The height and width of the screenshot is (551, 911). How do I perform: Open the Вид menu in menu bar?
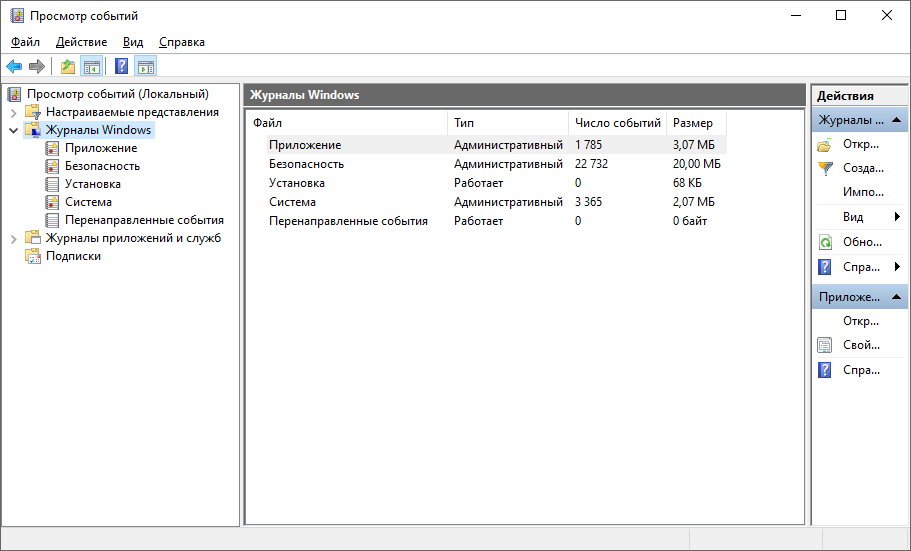[x=133, y=42]
